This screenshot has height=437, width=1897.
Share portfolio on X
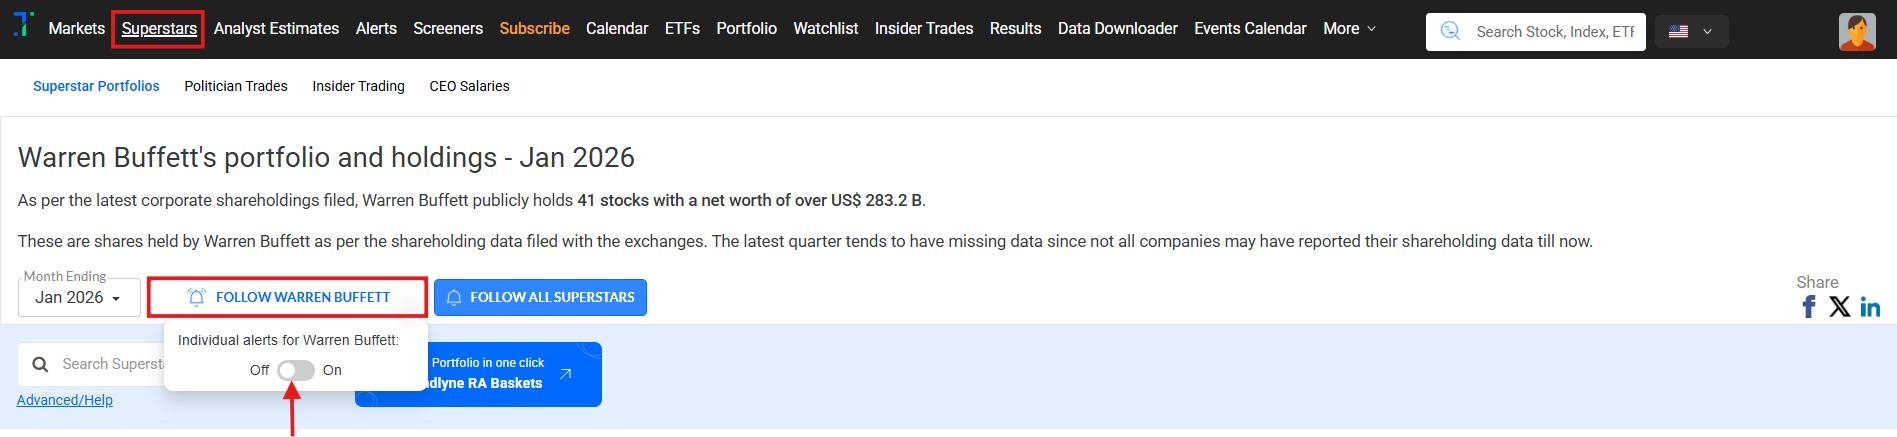click(1839, 307)
